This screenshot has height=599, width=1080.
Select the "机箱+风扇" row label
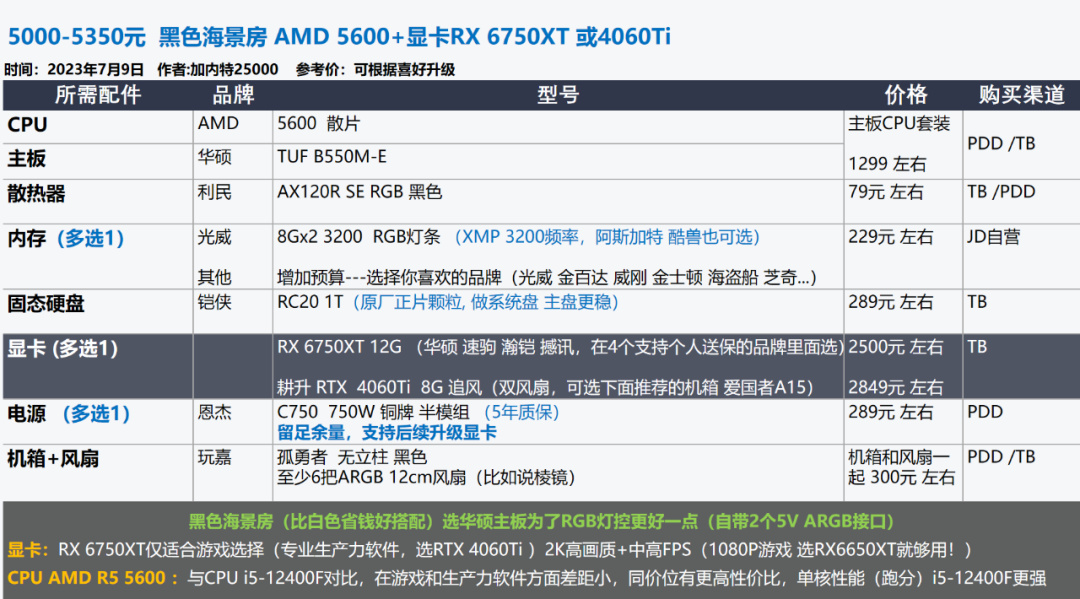pyautogui.click(x=53, y=459)
